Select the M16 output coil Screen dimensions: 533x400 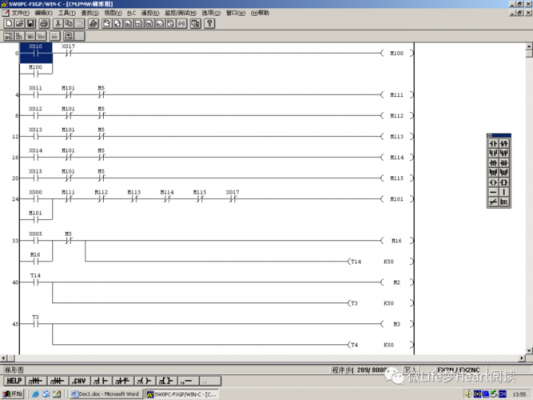pyautogui.click(x=397, y=241)
